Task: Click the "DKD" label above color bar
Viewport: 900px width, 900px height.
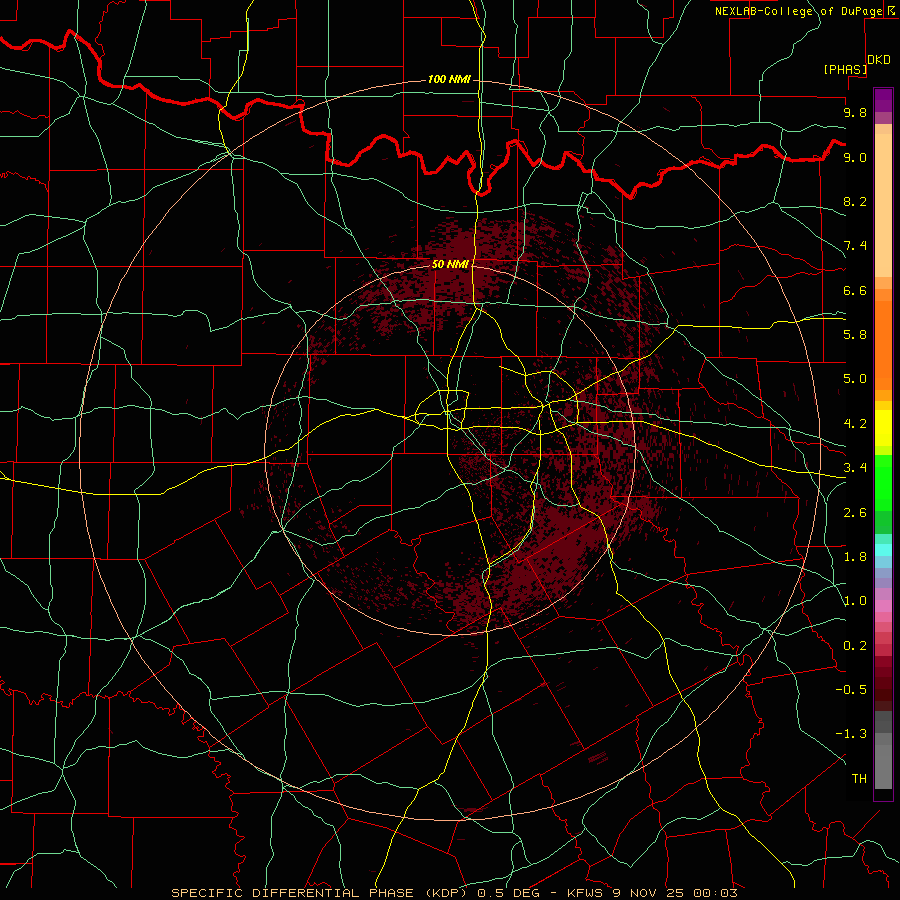Action: [879, 60]
